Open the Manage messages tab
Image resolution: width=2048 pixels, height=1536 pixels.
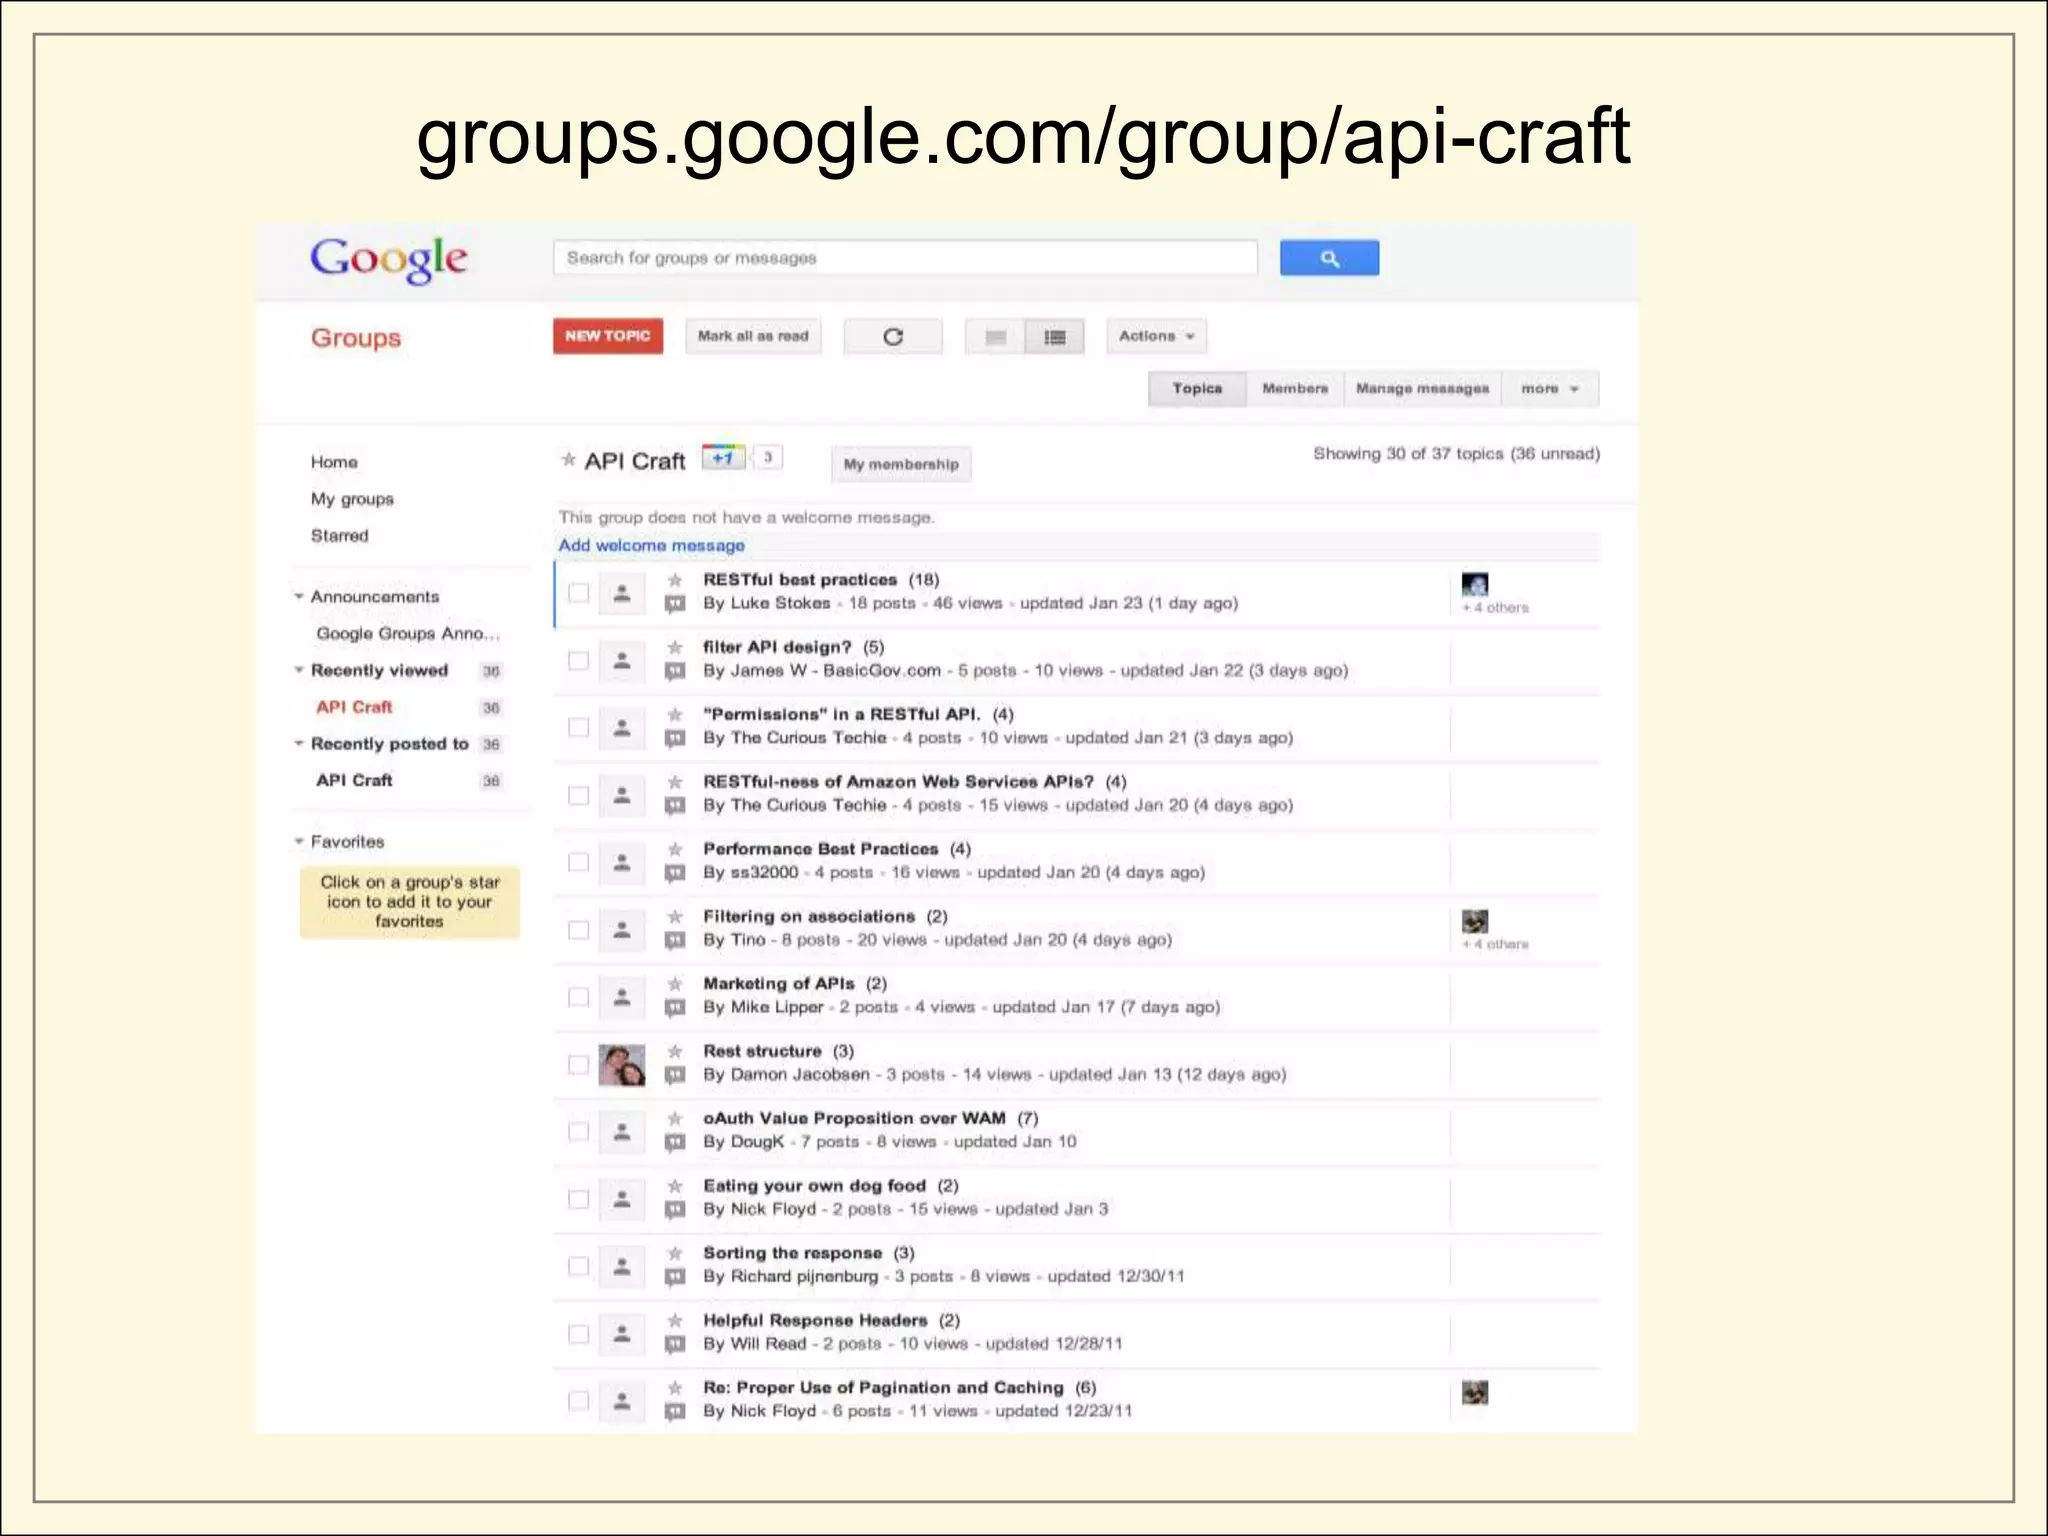(1421, 389)
